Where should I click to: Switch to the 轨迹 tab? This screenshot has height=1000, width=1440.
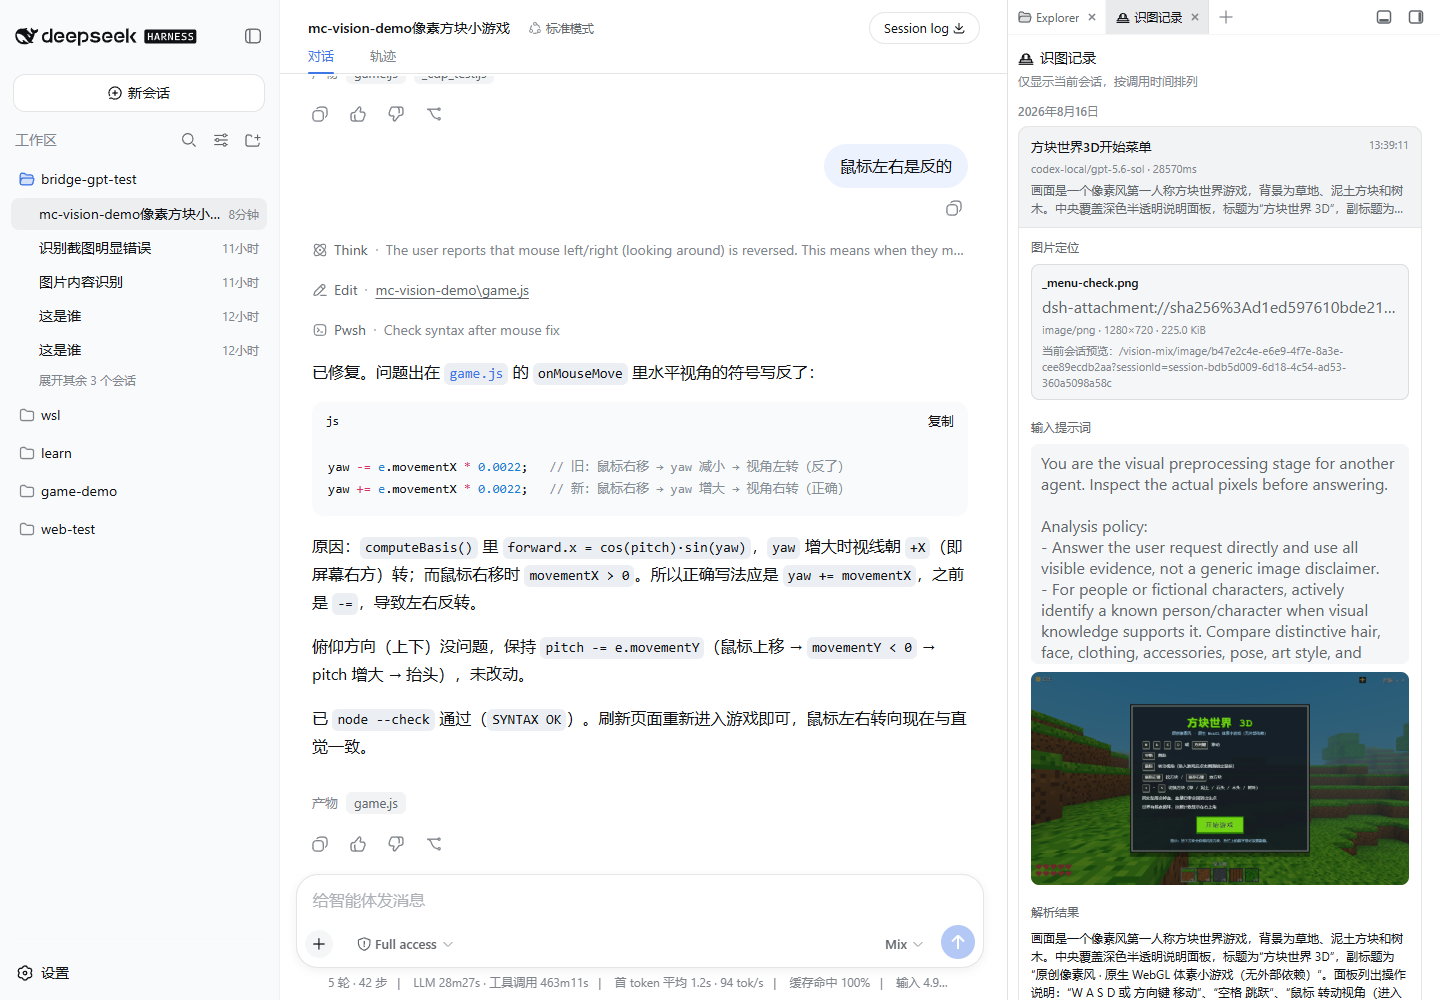383,56
